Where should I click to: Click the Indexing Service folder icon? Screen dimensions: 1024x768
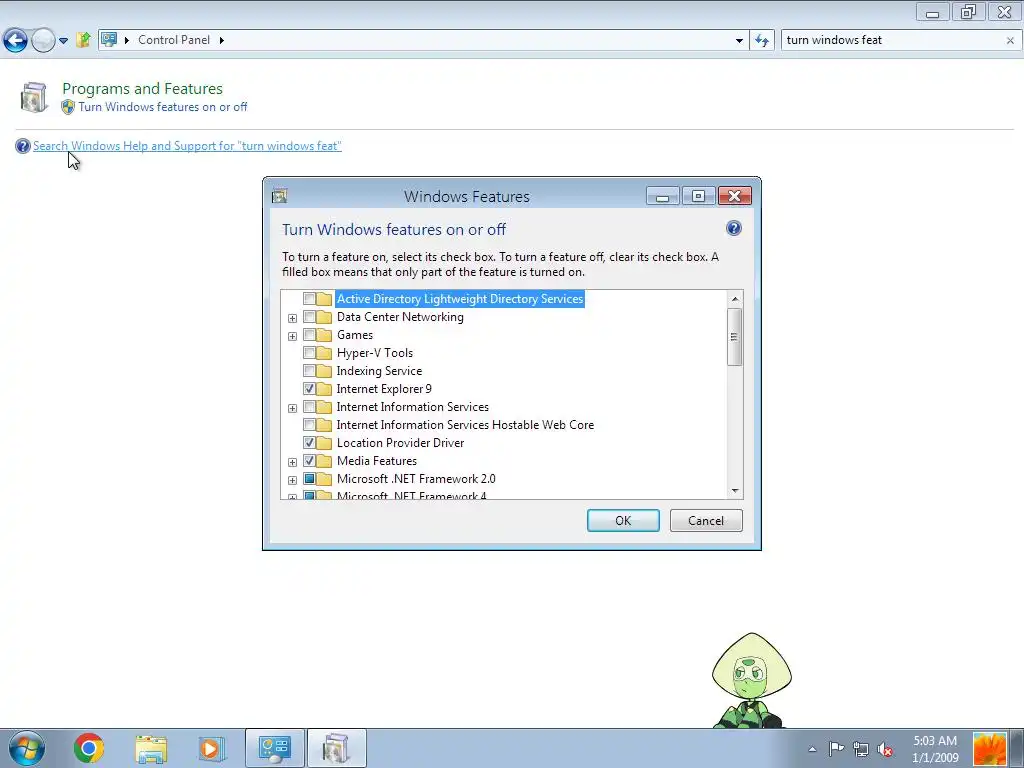[x=324, y=371]
